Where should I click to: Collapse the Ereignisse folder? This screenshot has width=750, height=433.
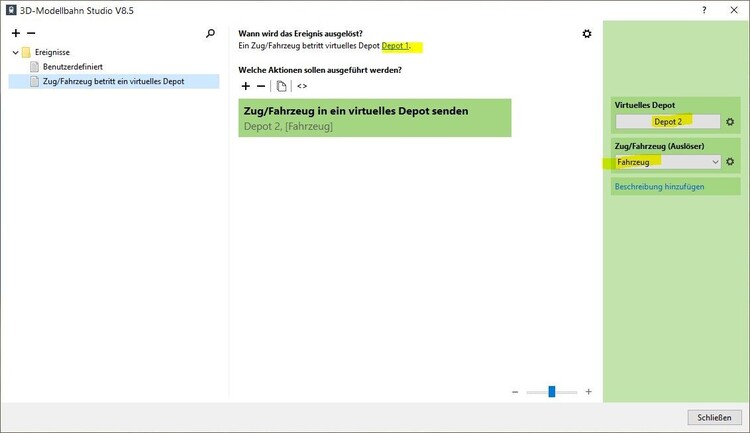click(x=15, y=52)
